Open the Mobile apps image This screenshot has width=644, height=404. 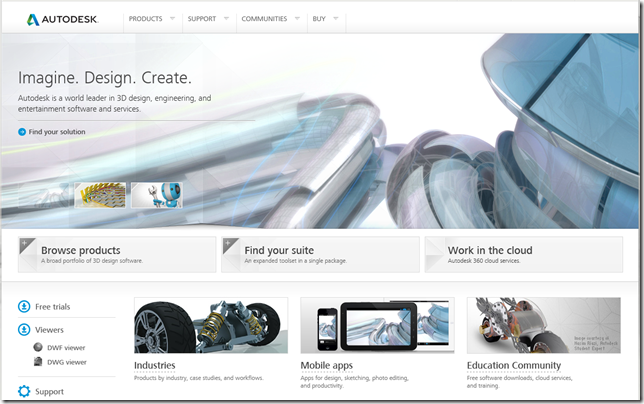click(x=377, y=325)
